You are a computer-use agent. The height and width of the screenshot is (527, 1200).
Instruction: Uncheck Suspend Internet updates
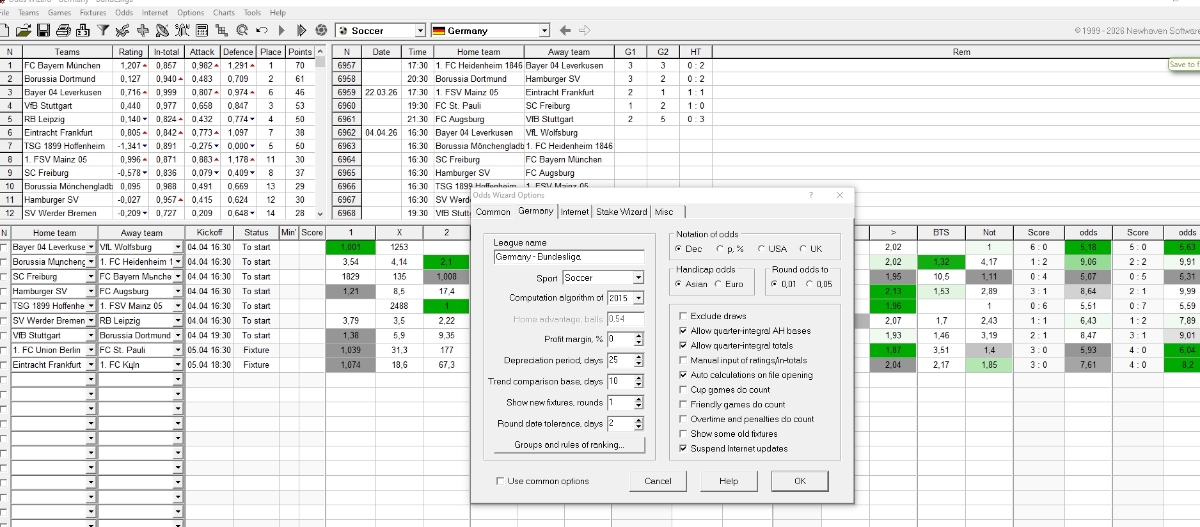(x=681, y=449)
